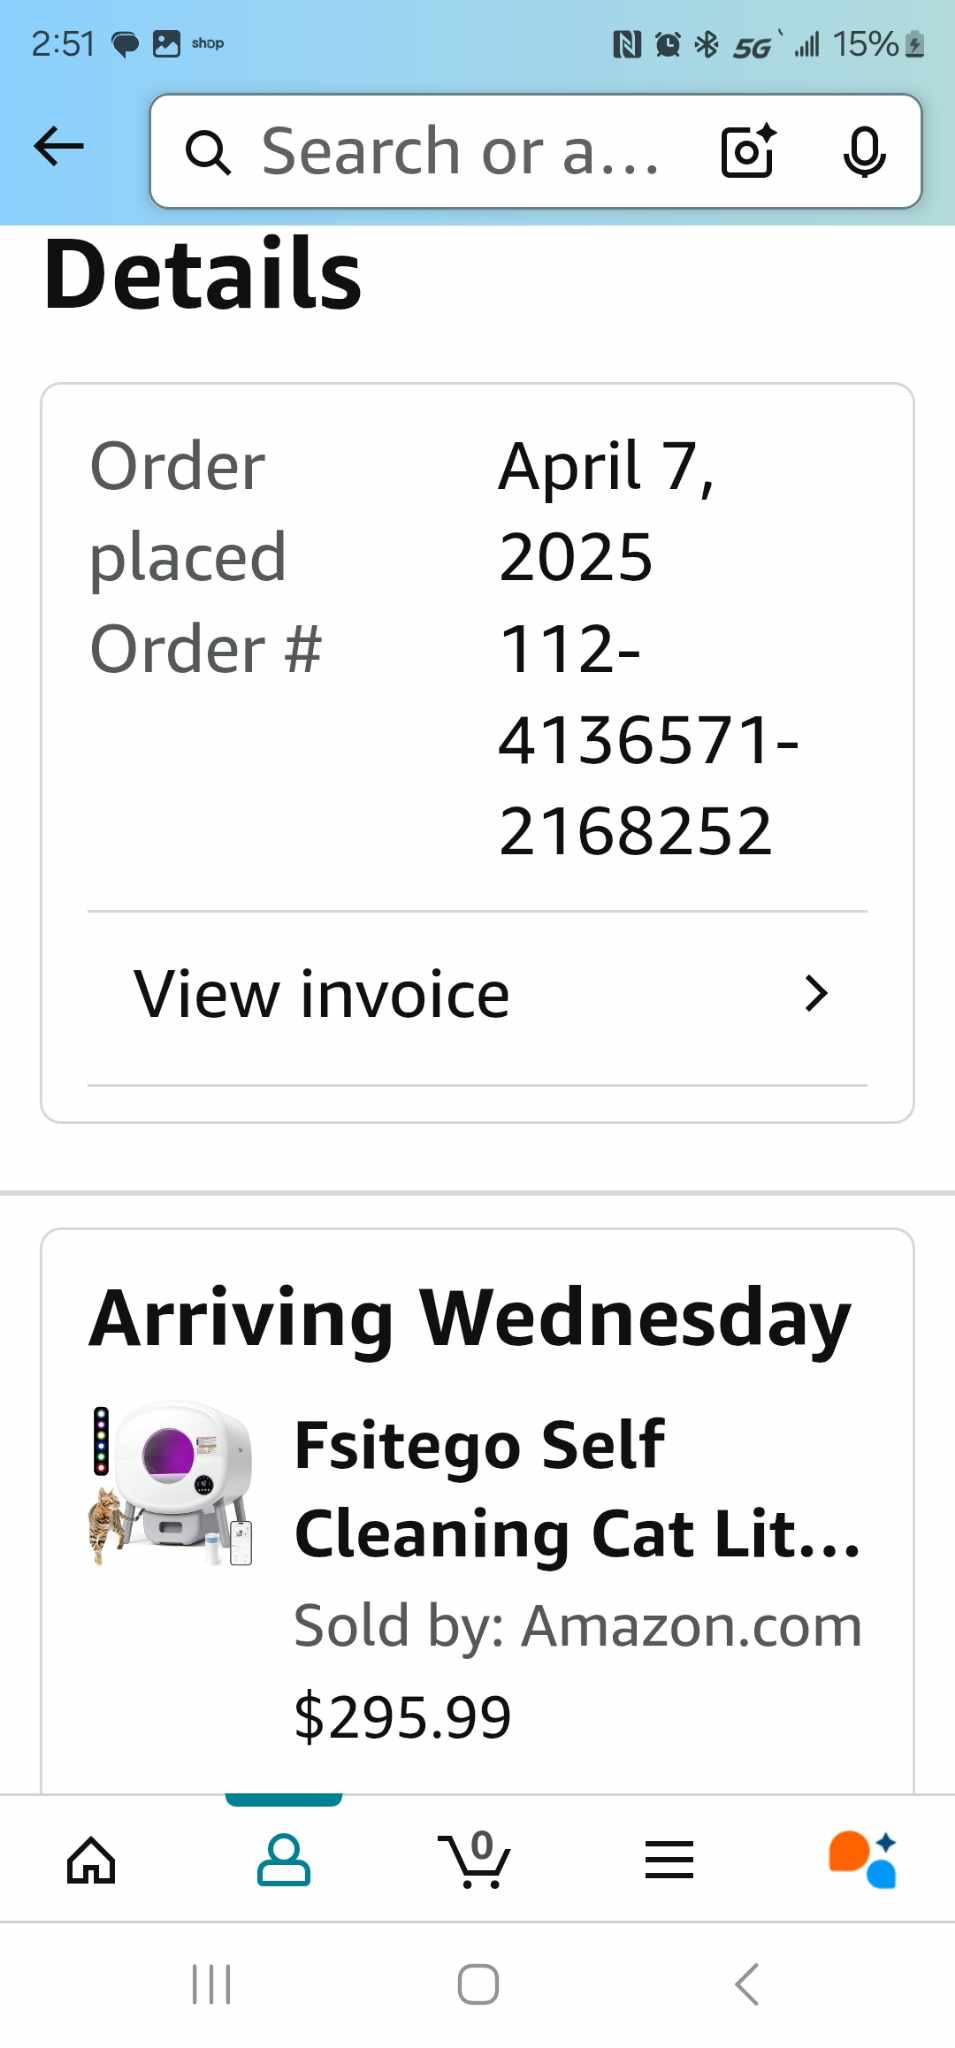Screen dimensions: 955x2048
Task: Tap the microphone voice search icon
Action: tap(864, 152)
